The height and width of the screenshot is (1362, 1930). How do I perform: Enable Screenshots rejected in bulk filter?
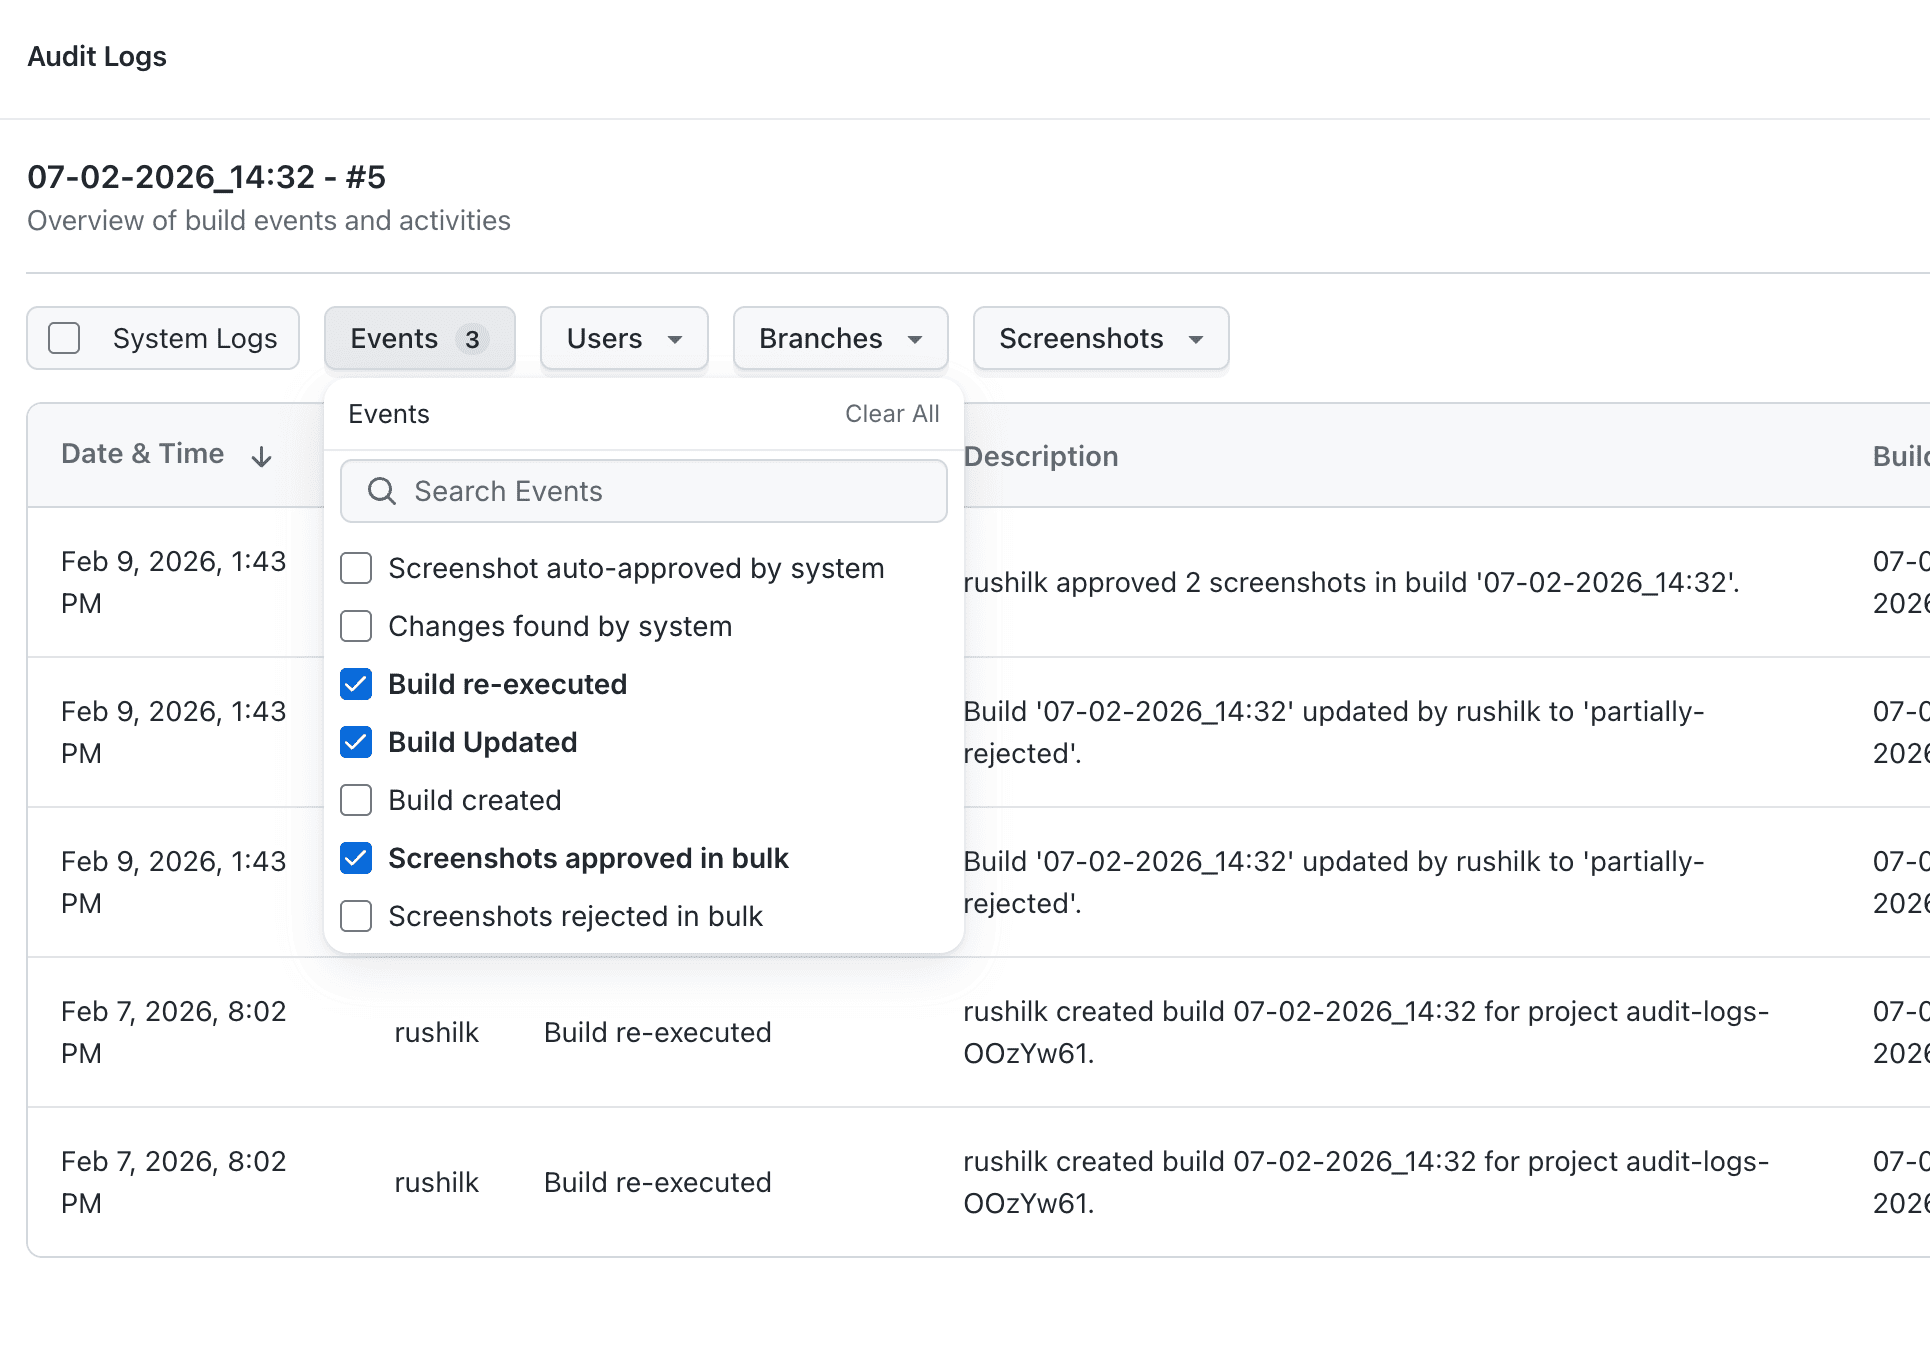click(x=356, y=916)
